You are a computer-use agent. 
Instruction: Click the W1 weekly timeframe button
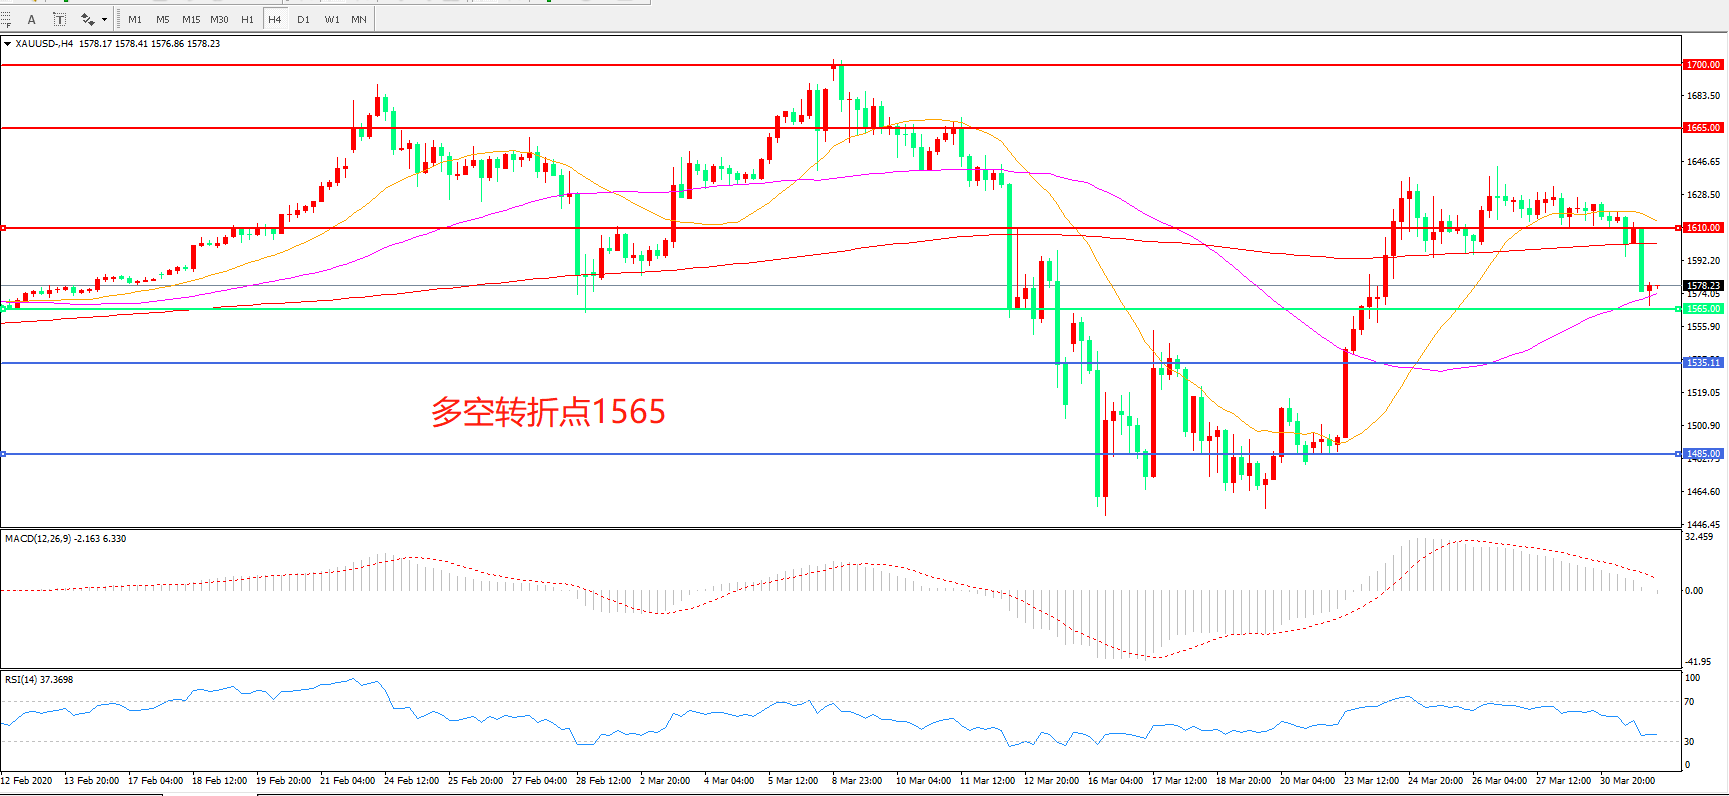[x=331, y=19]
